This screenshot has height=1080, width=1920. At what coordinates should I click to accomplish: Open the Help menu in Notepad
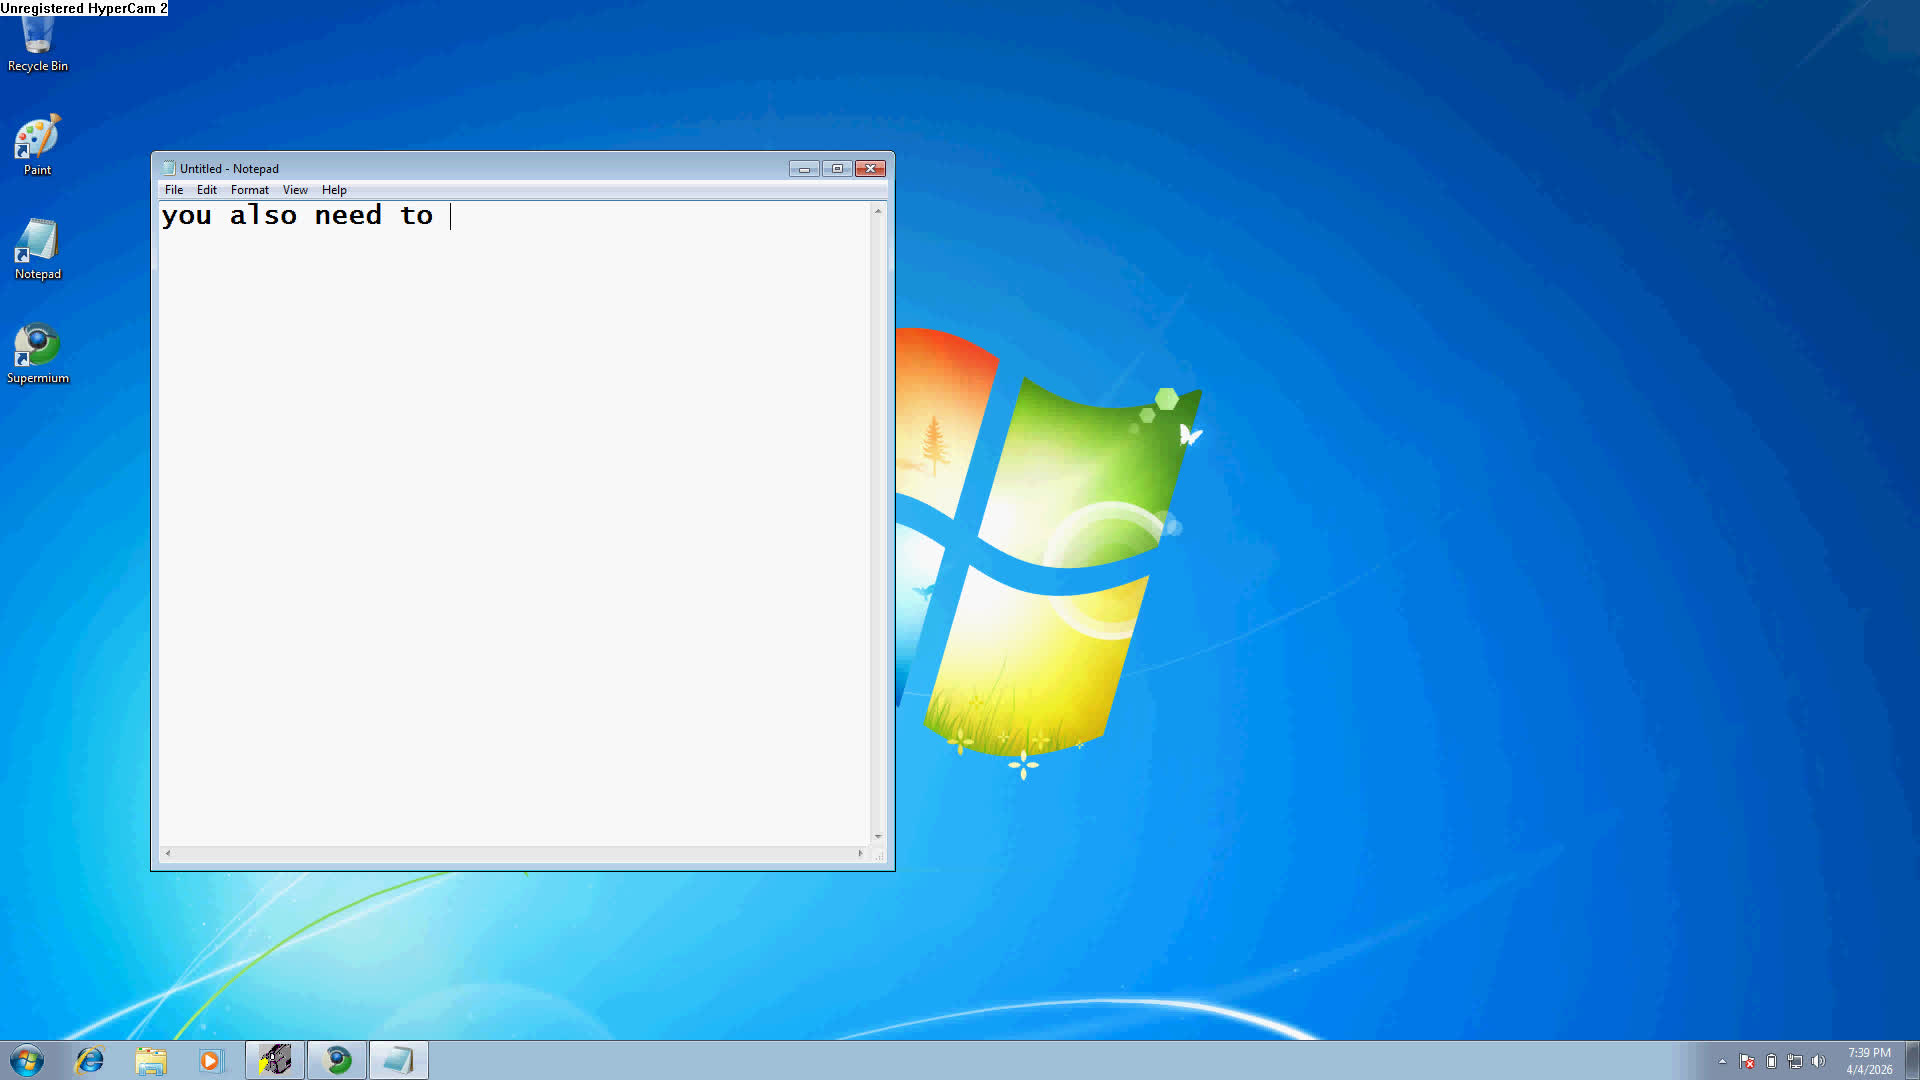(x=334, y=190)
